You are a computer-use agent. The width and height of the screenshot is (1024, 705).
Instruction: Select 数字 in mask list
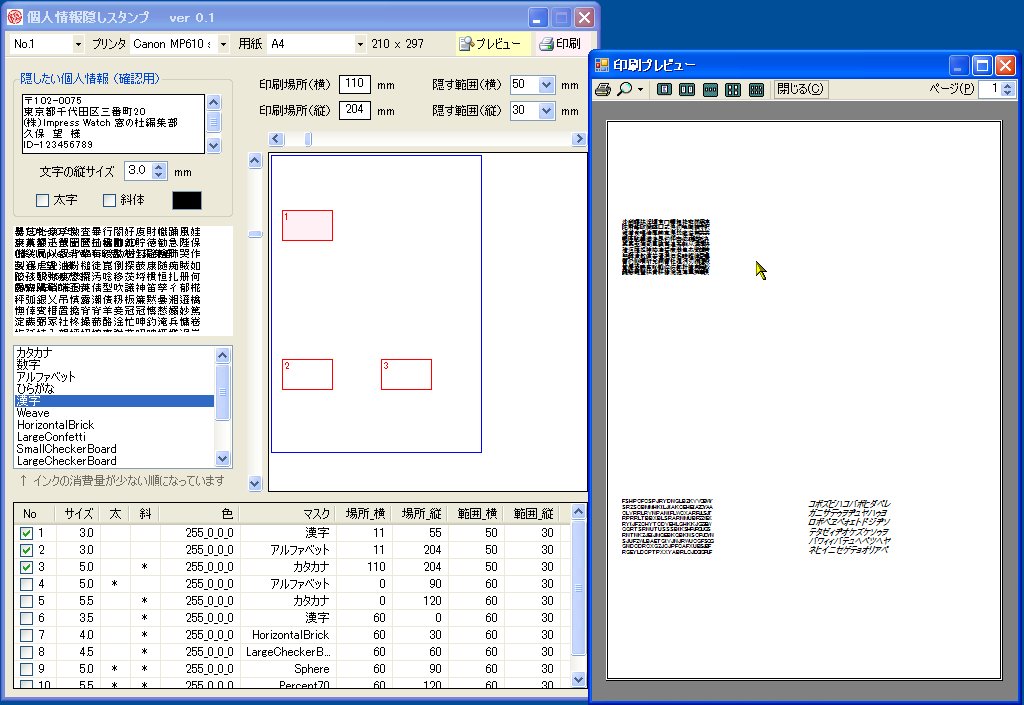(x=114, y=364)
